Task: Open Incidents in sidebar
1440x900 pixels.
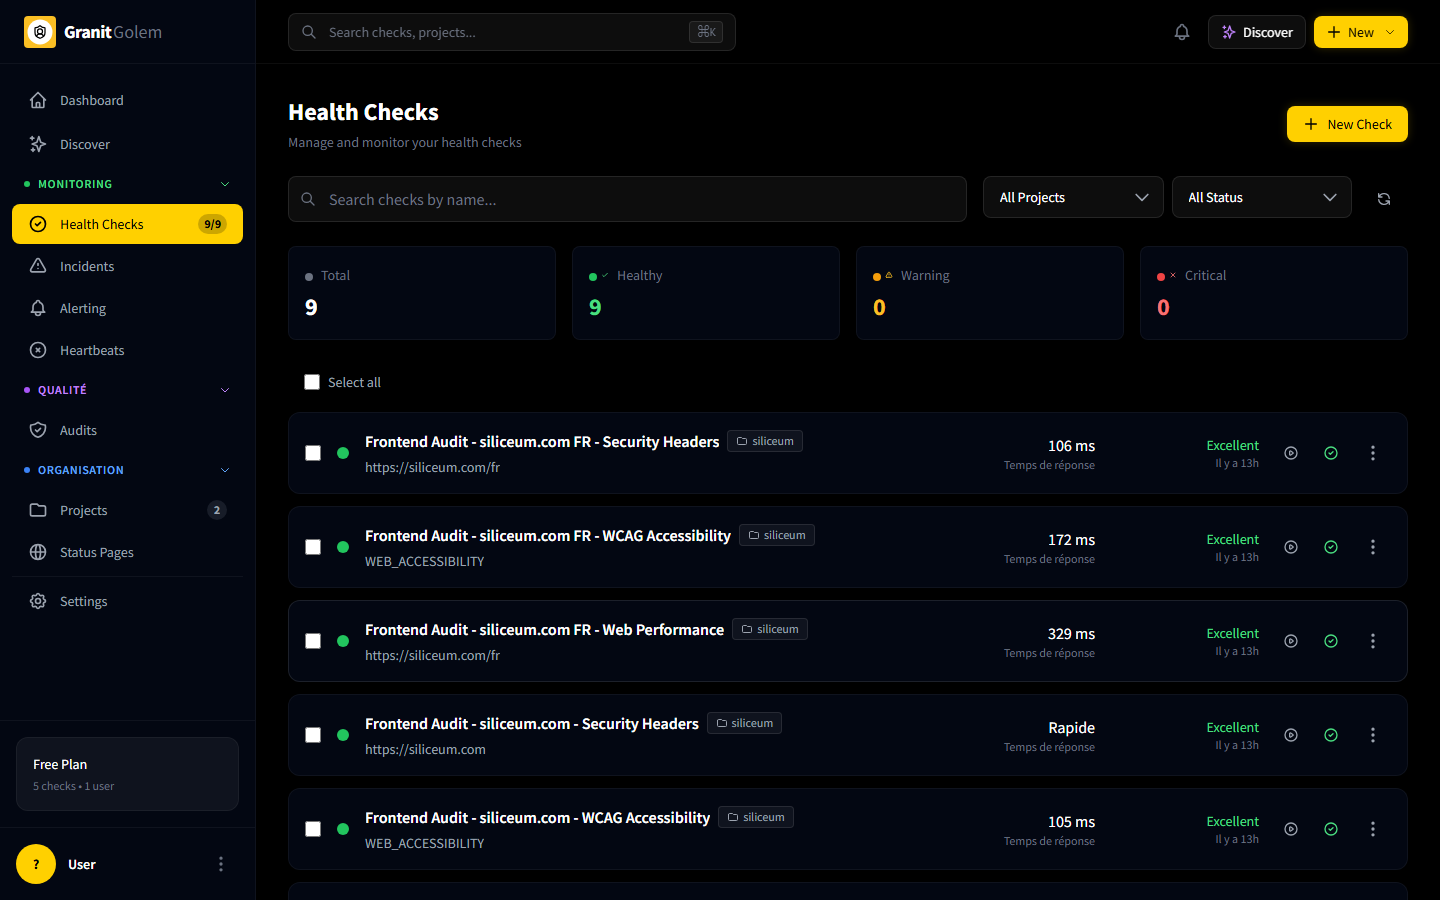Action: point(127,266)
